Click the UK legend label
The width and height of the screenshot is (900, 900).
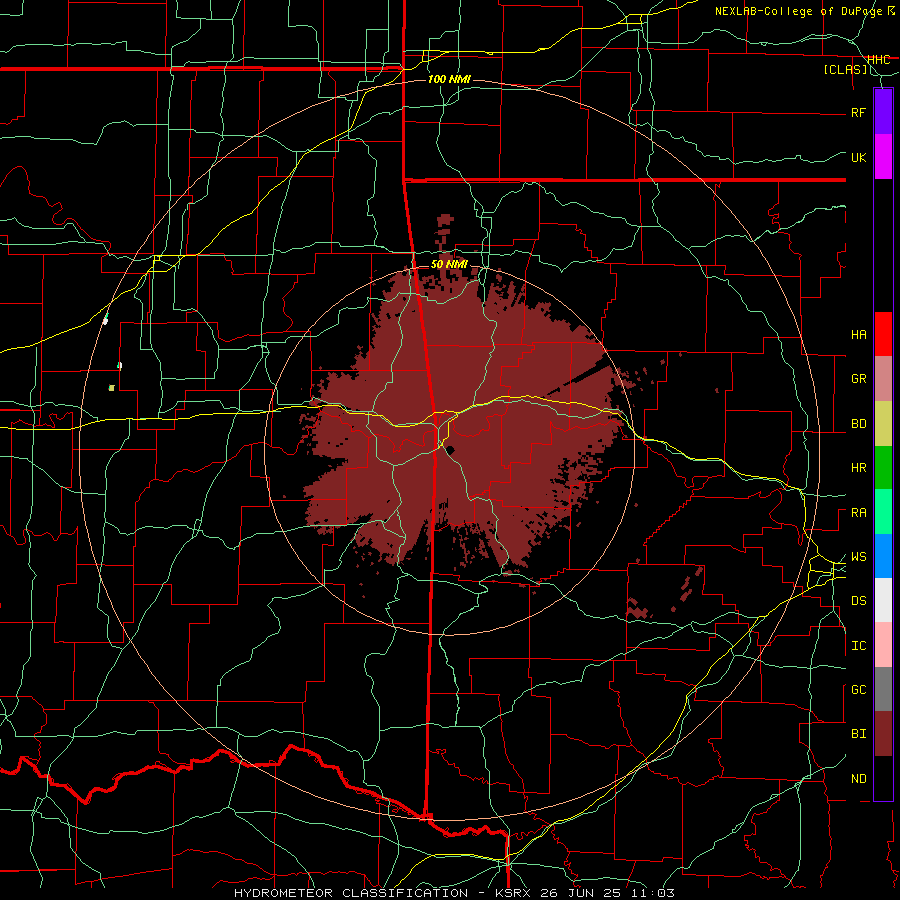coord(859,157)
